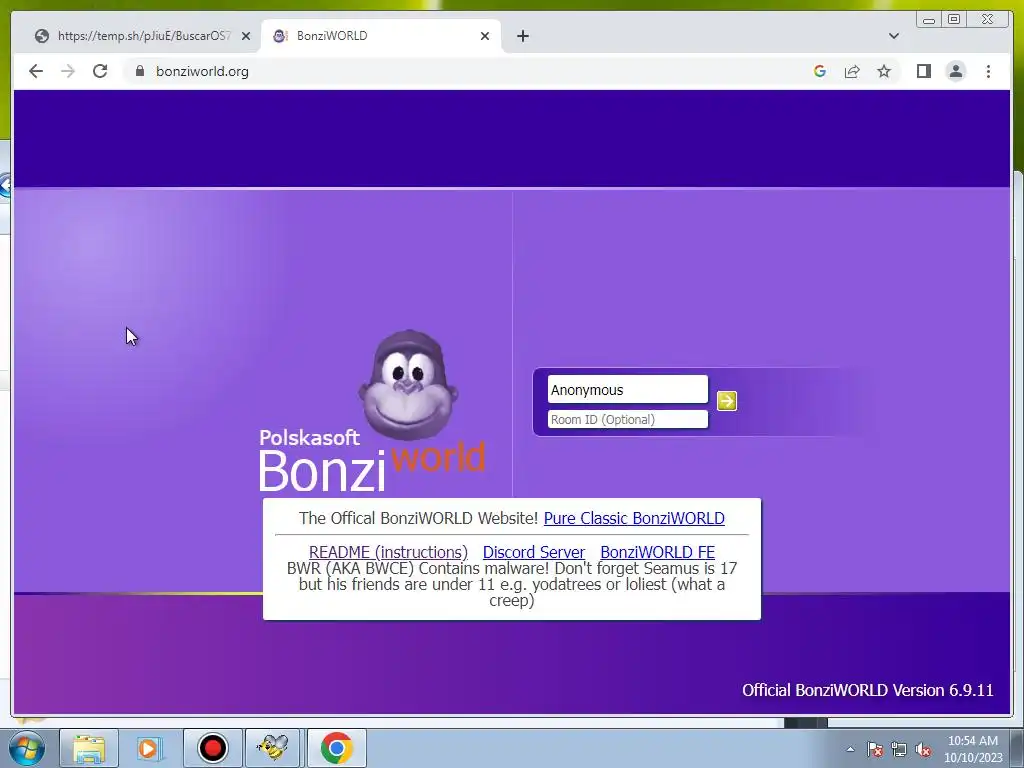Click the network tray icon

pyautogui.click(x=899, y=749)
